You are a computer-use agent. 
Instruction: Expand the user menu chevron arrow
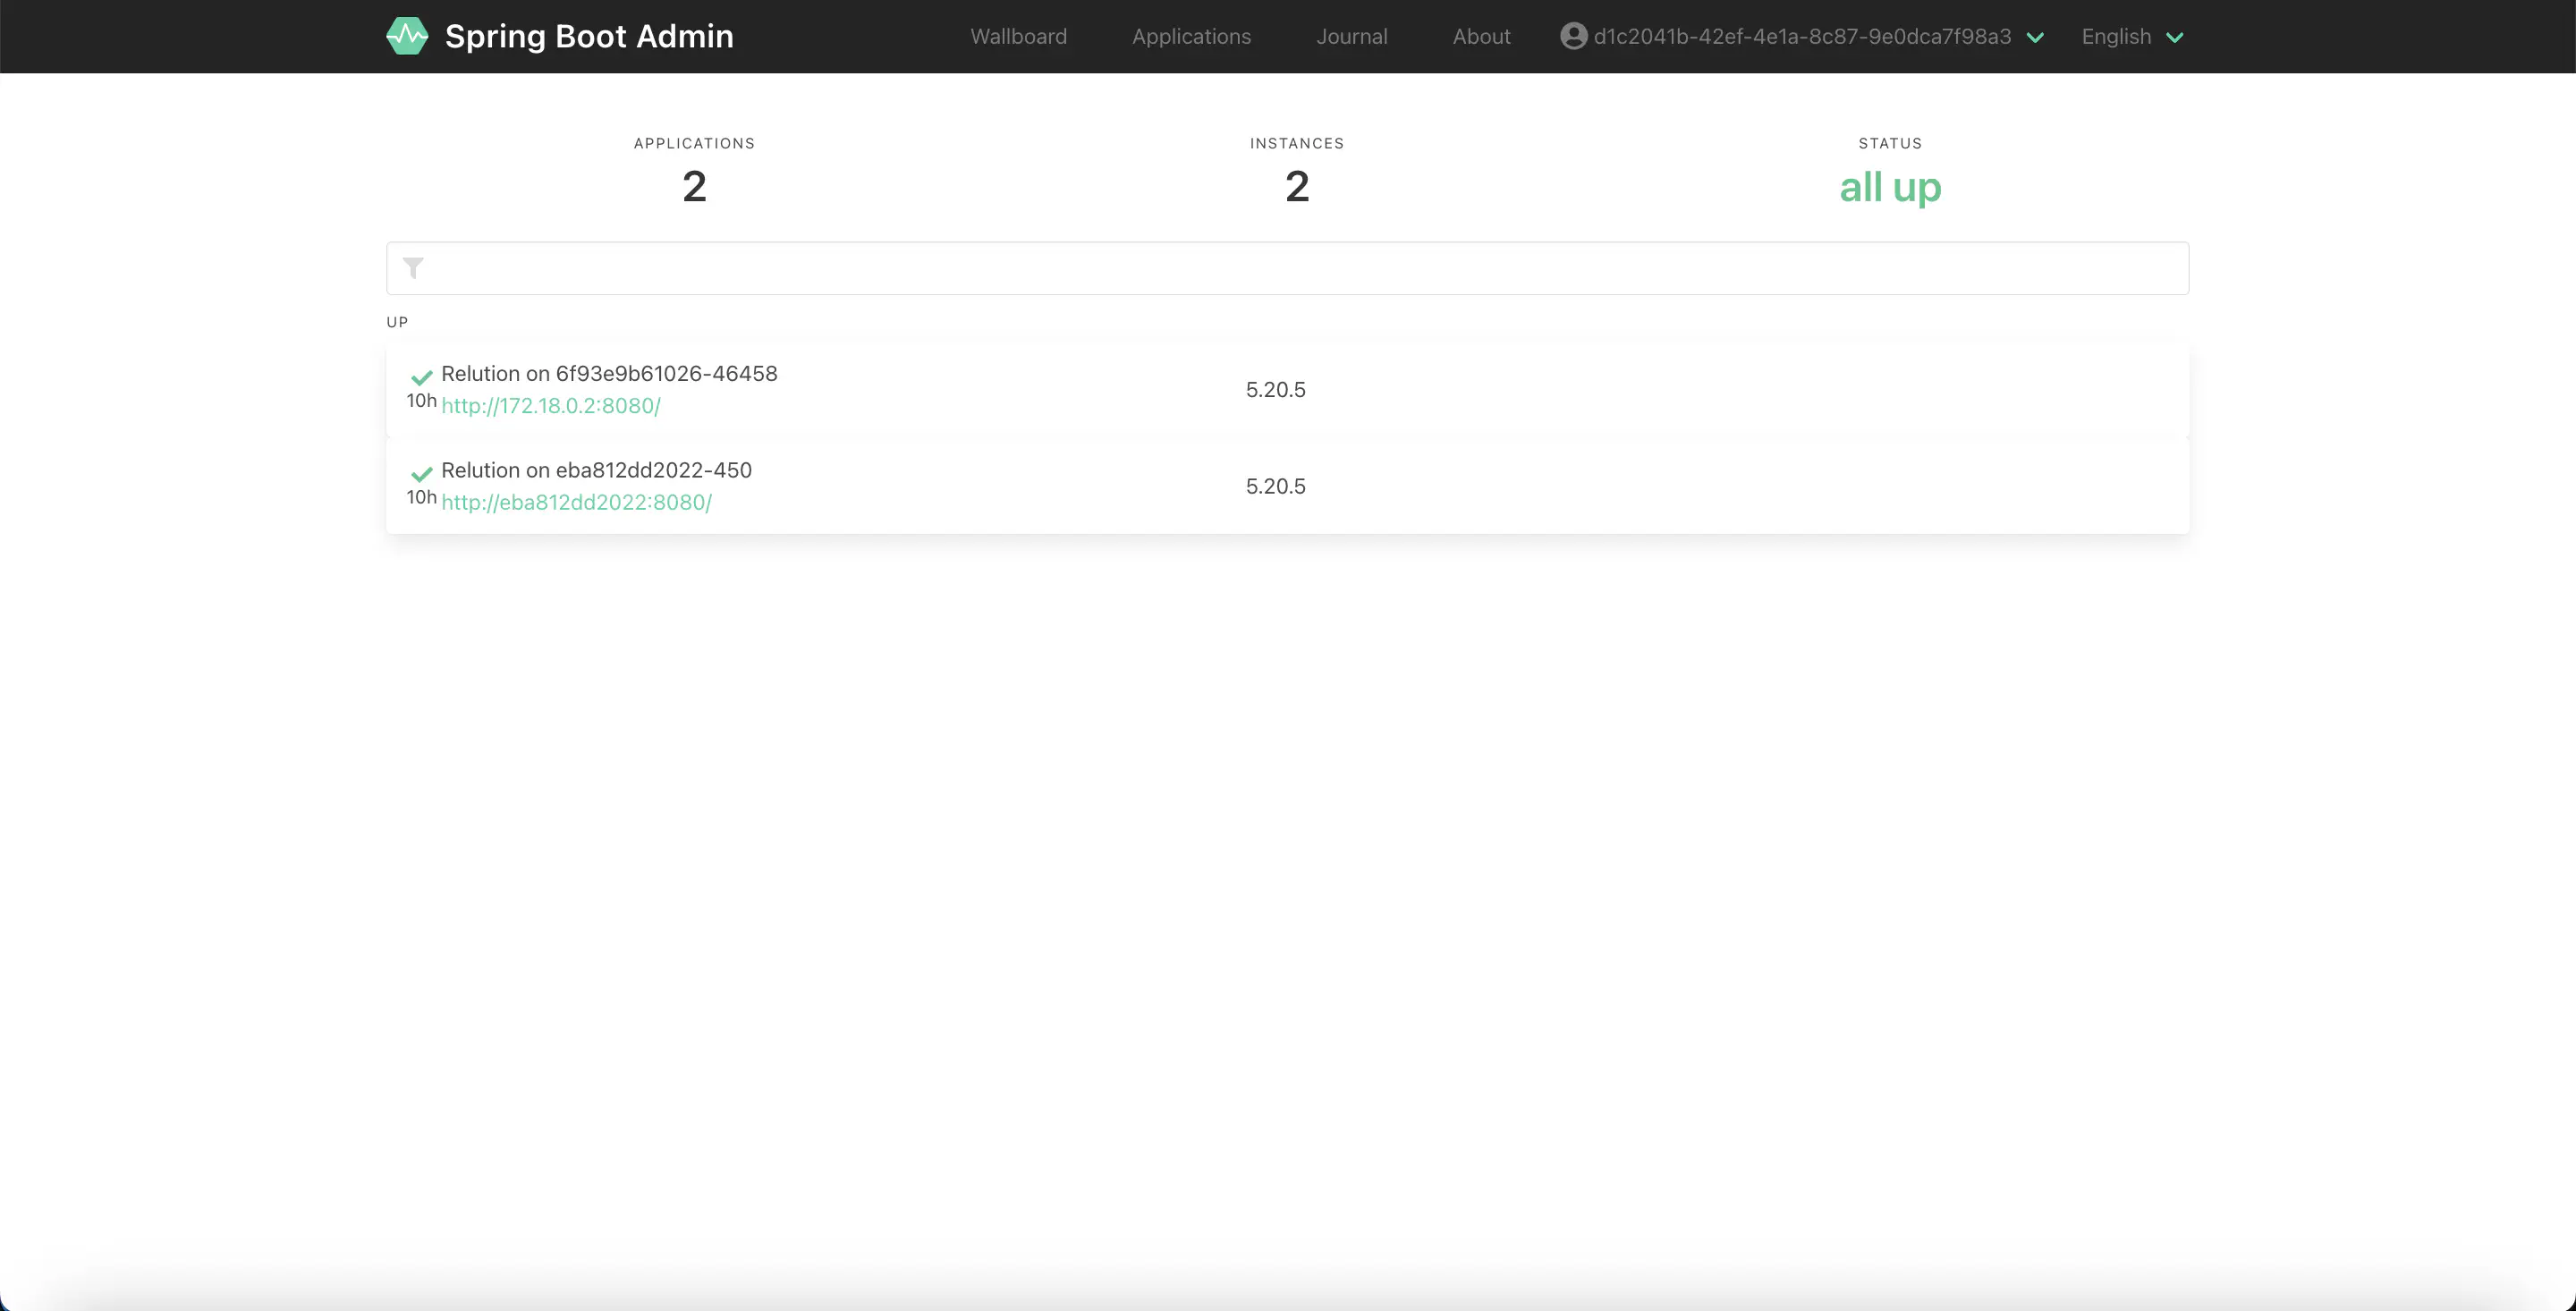coord(2034,38)
